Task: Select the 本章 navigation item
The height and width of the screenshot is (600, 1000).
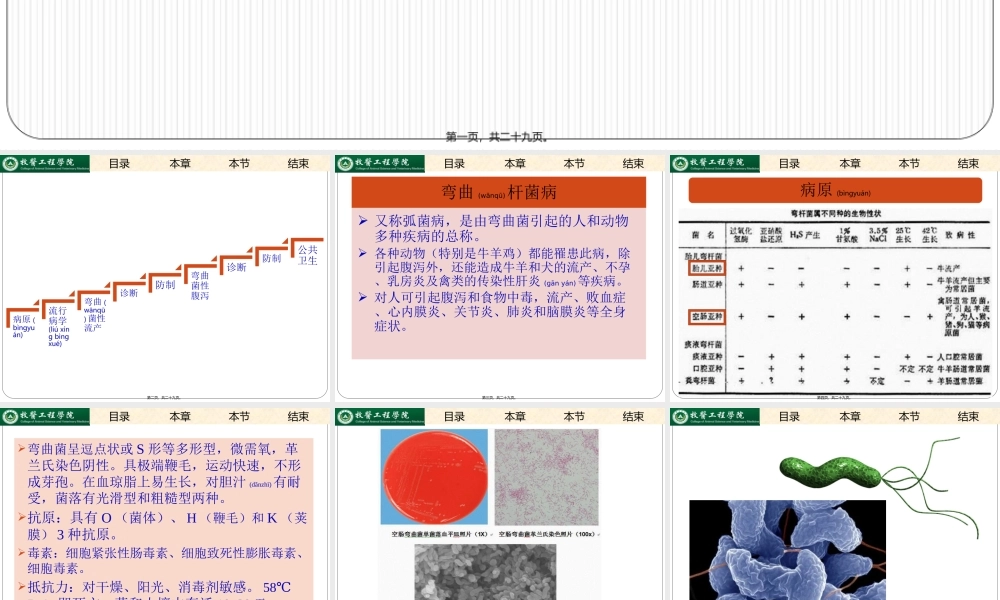Action: coord(179,163)
